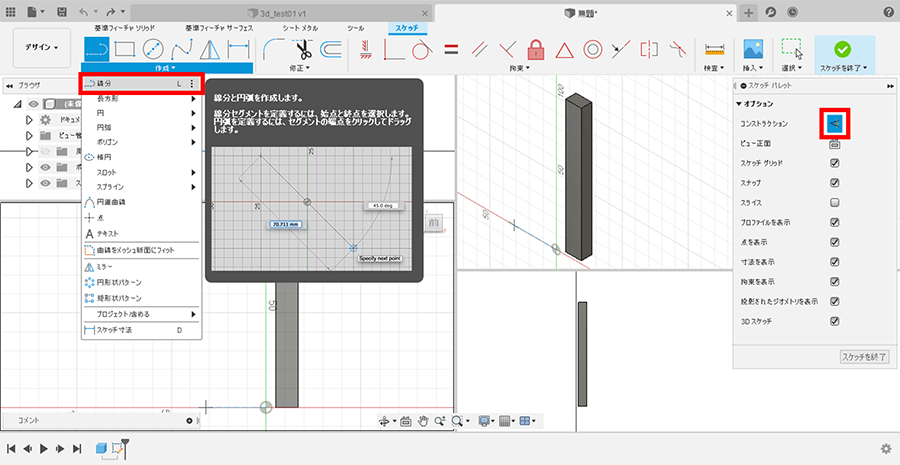The height and width of the screenshot is (465, 900).
Task: Collapse the Options section in Sketch Palette
Action: click(739, 104)
